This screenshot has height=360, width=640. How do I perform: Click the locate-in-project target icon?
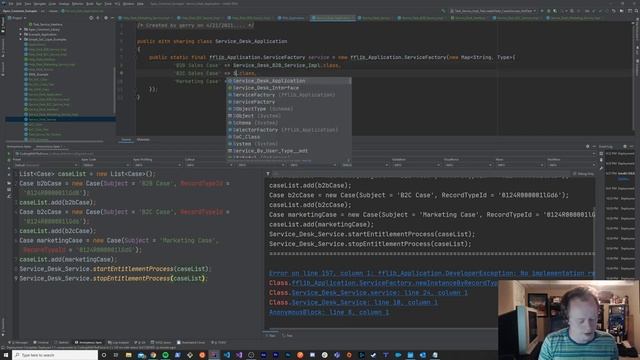click(x=91, y=18)
